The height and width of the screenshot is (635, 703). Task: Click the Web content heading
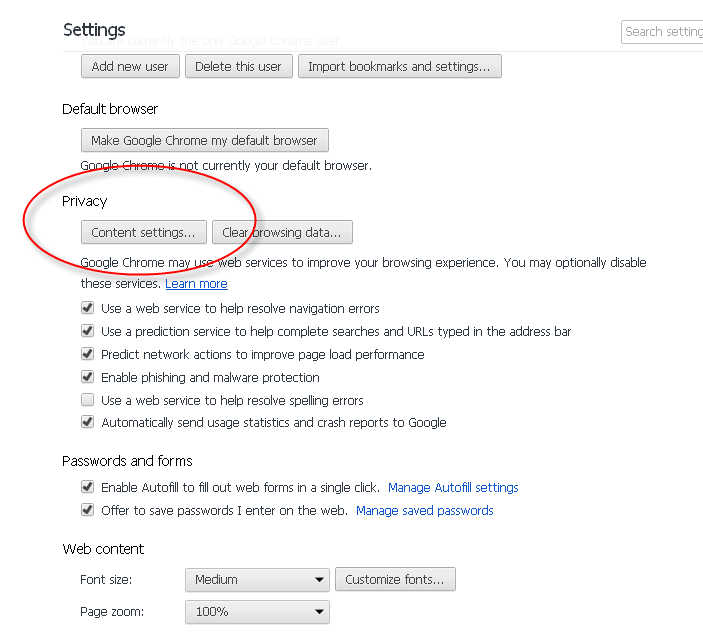103,549
